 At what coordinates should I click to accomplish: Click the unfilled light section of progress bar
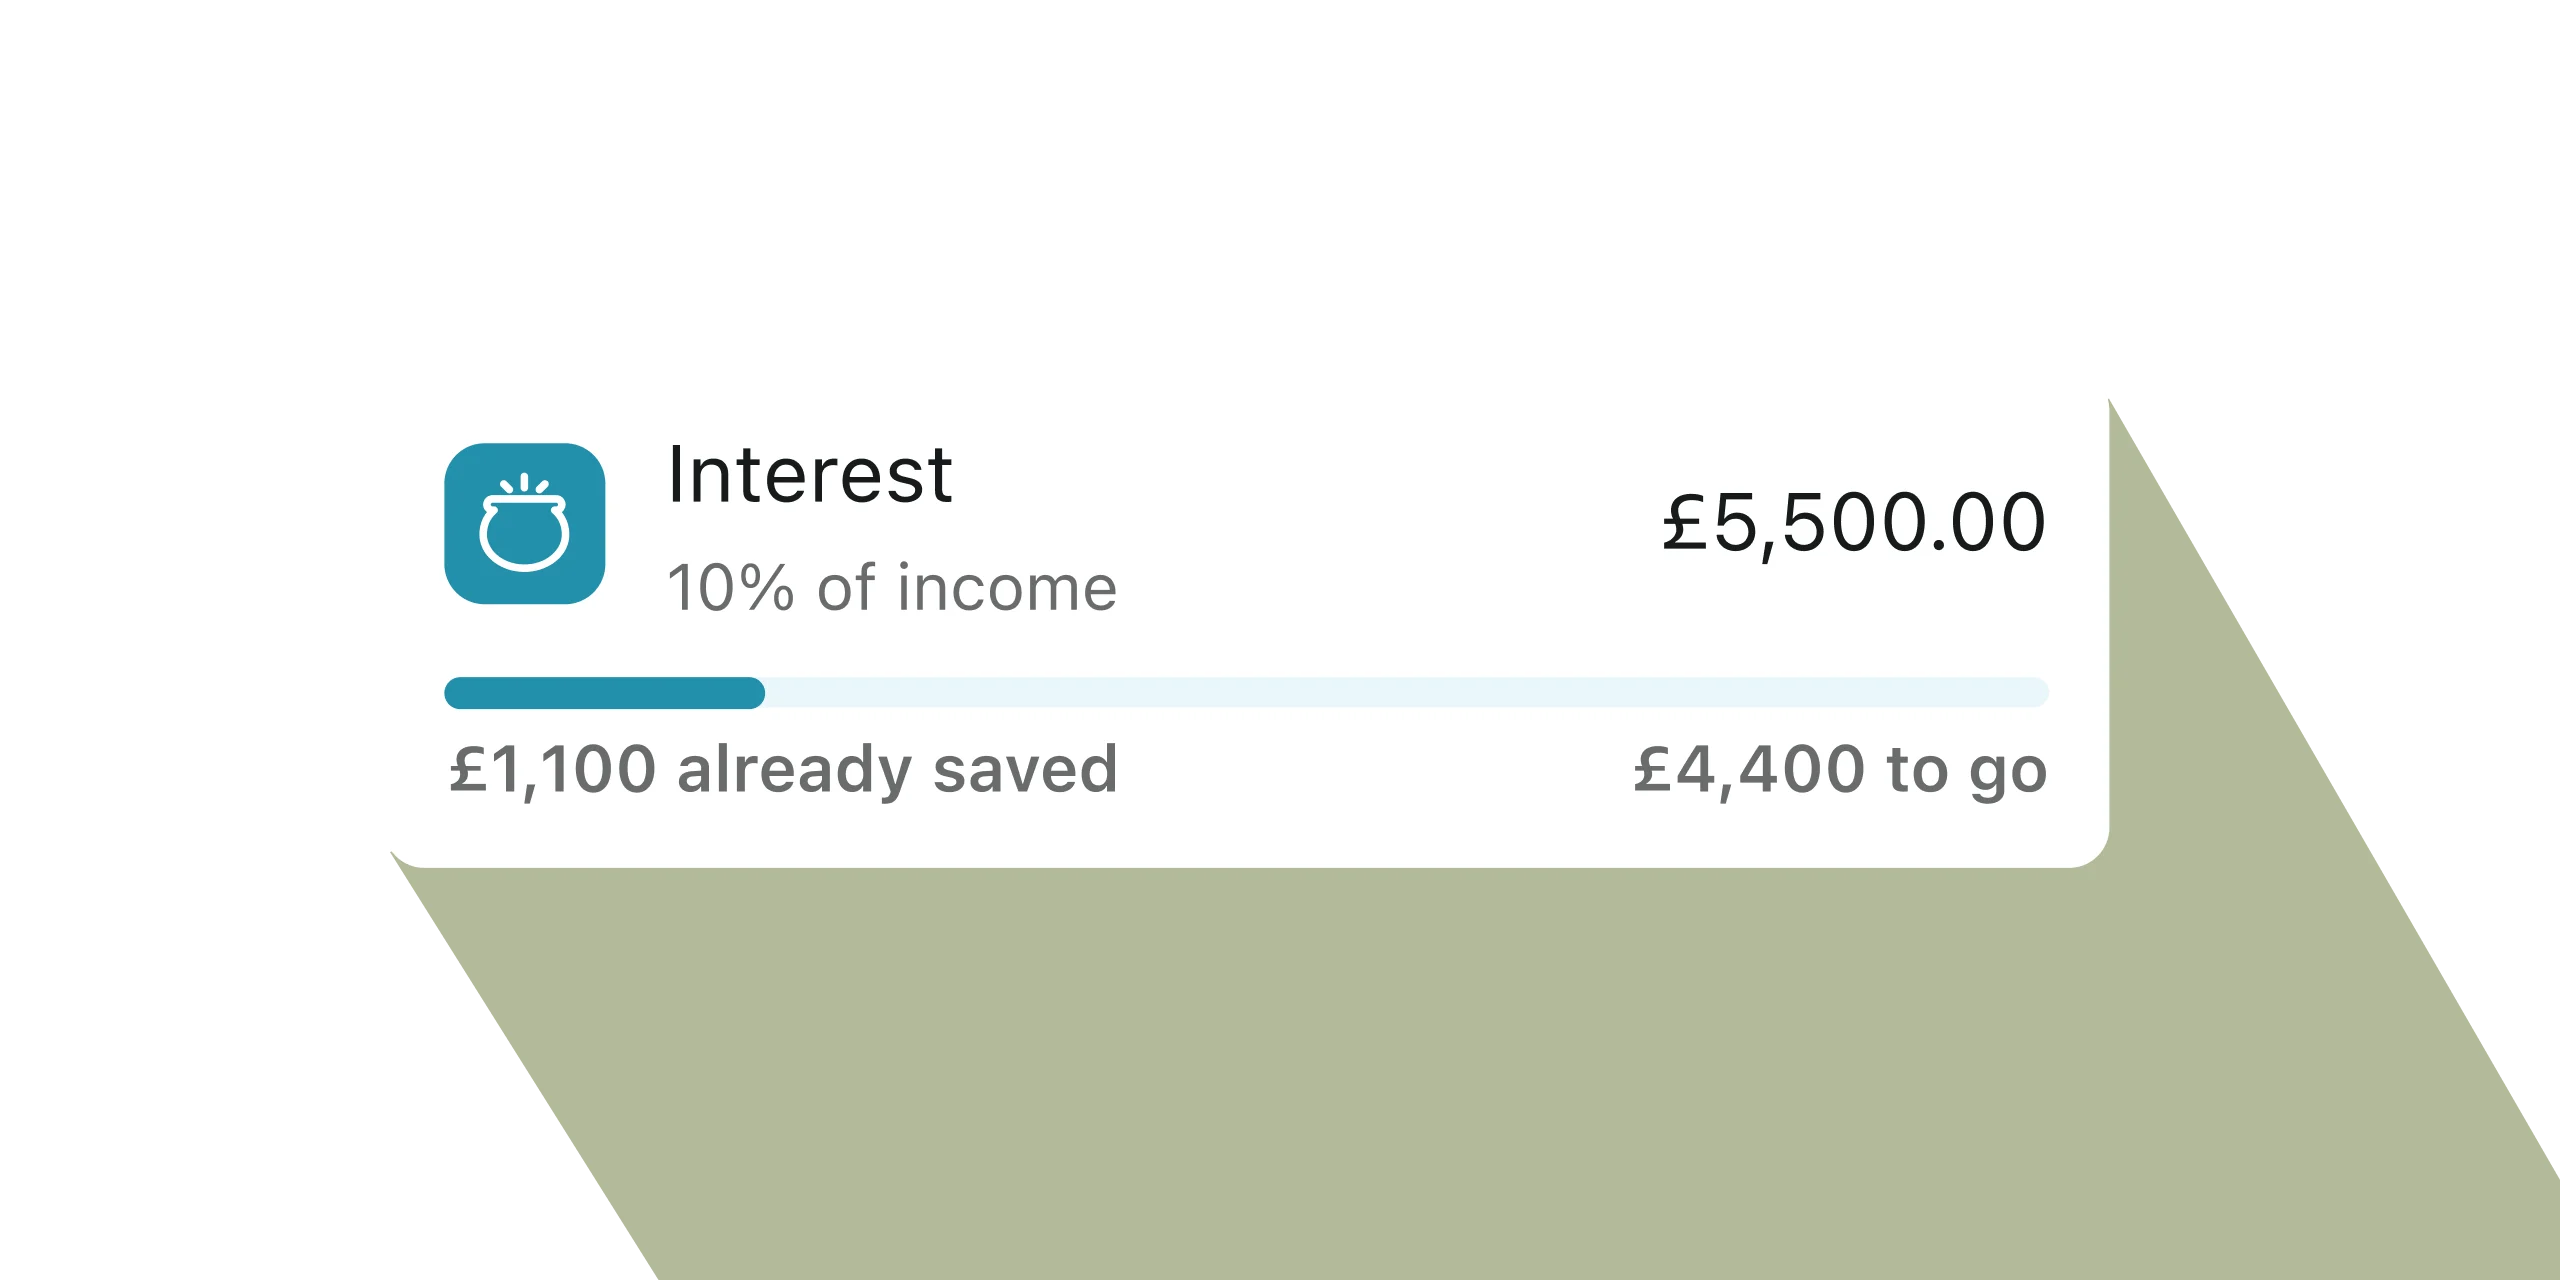click(x=1406, y=693)
